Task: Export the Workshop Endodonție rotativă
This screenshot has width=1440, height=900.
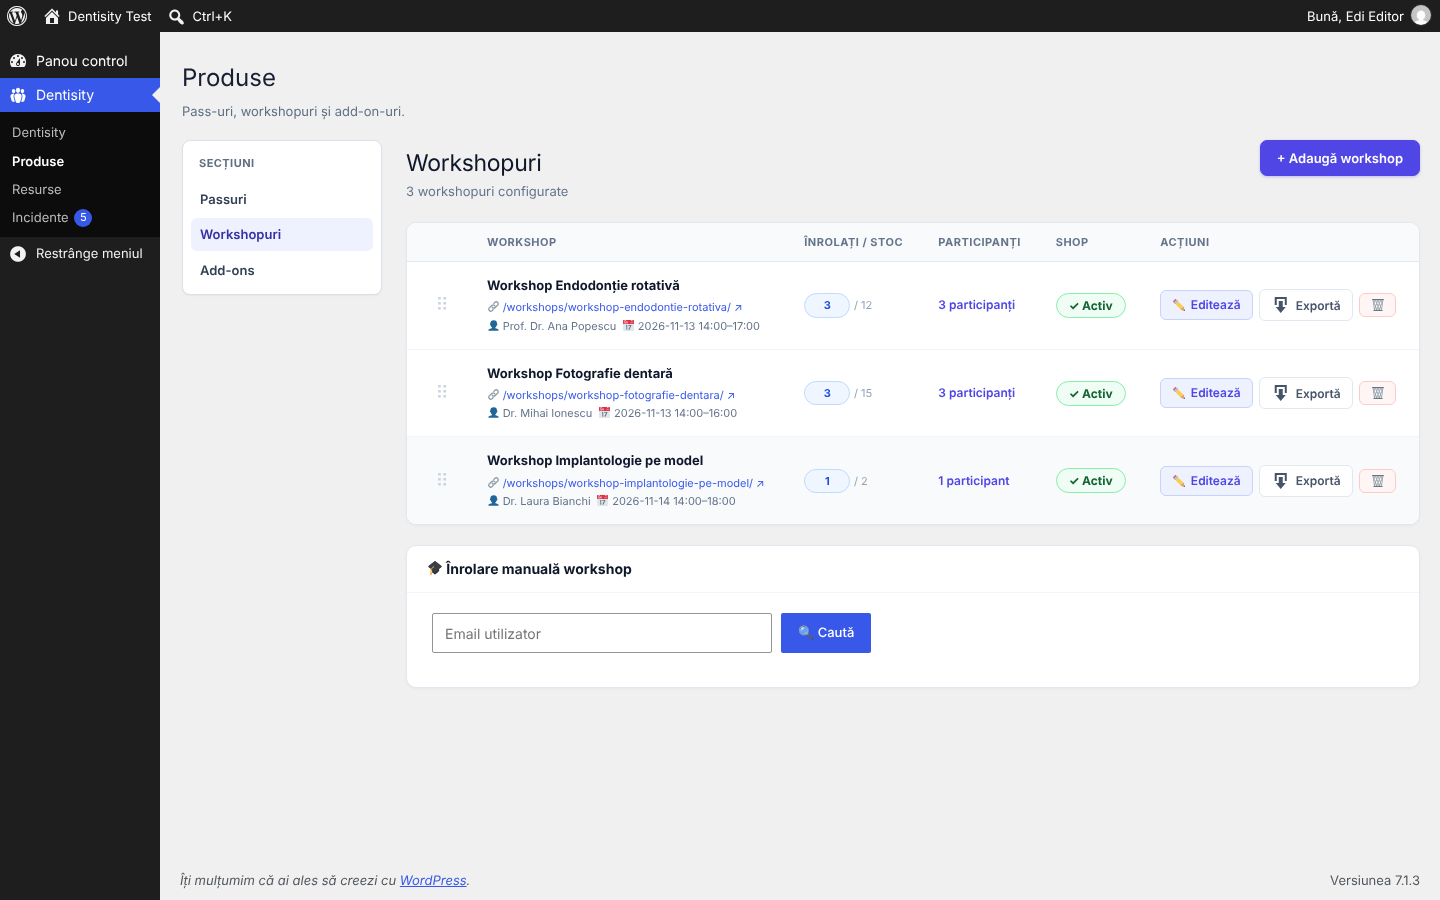Action: [x=1306, y=305]
